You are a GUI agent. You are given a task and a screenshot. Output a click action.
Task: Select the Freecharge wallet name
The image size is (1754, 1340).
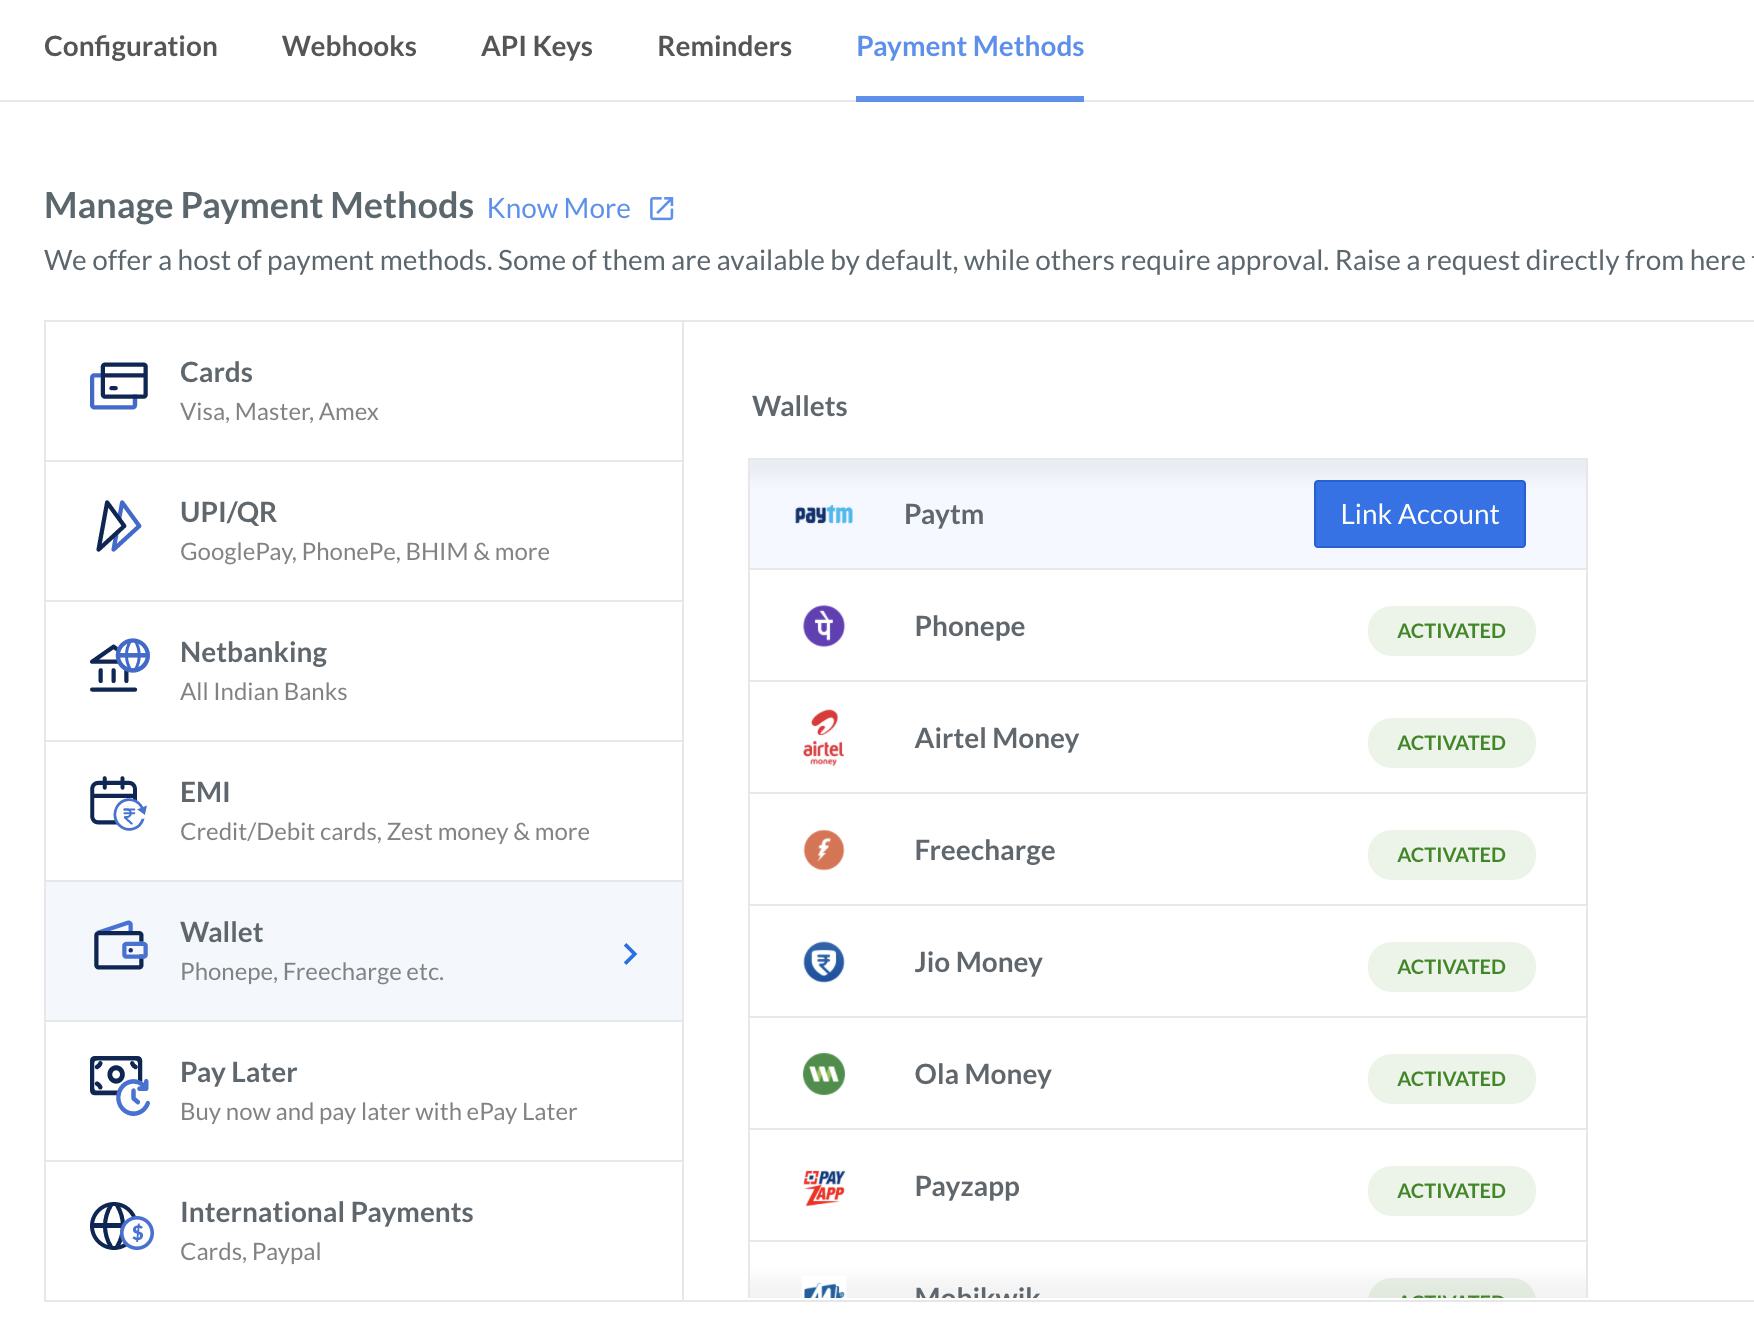(x=985, y=850)
